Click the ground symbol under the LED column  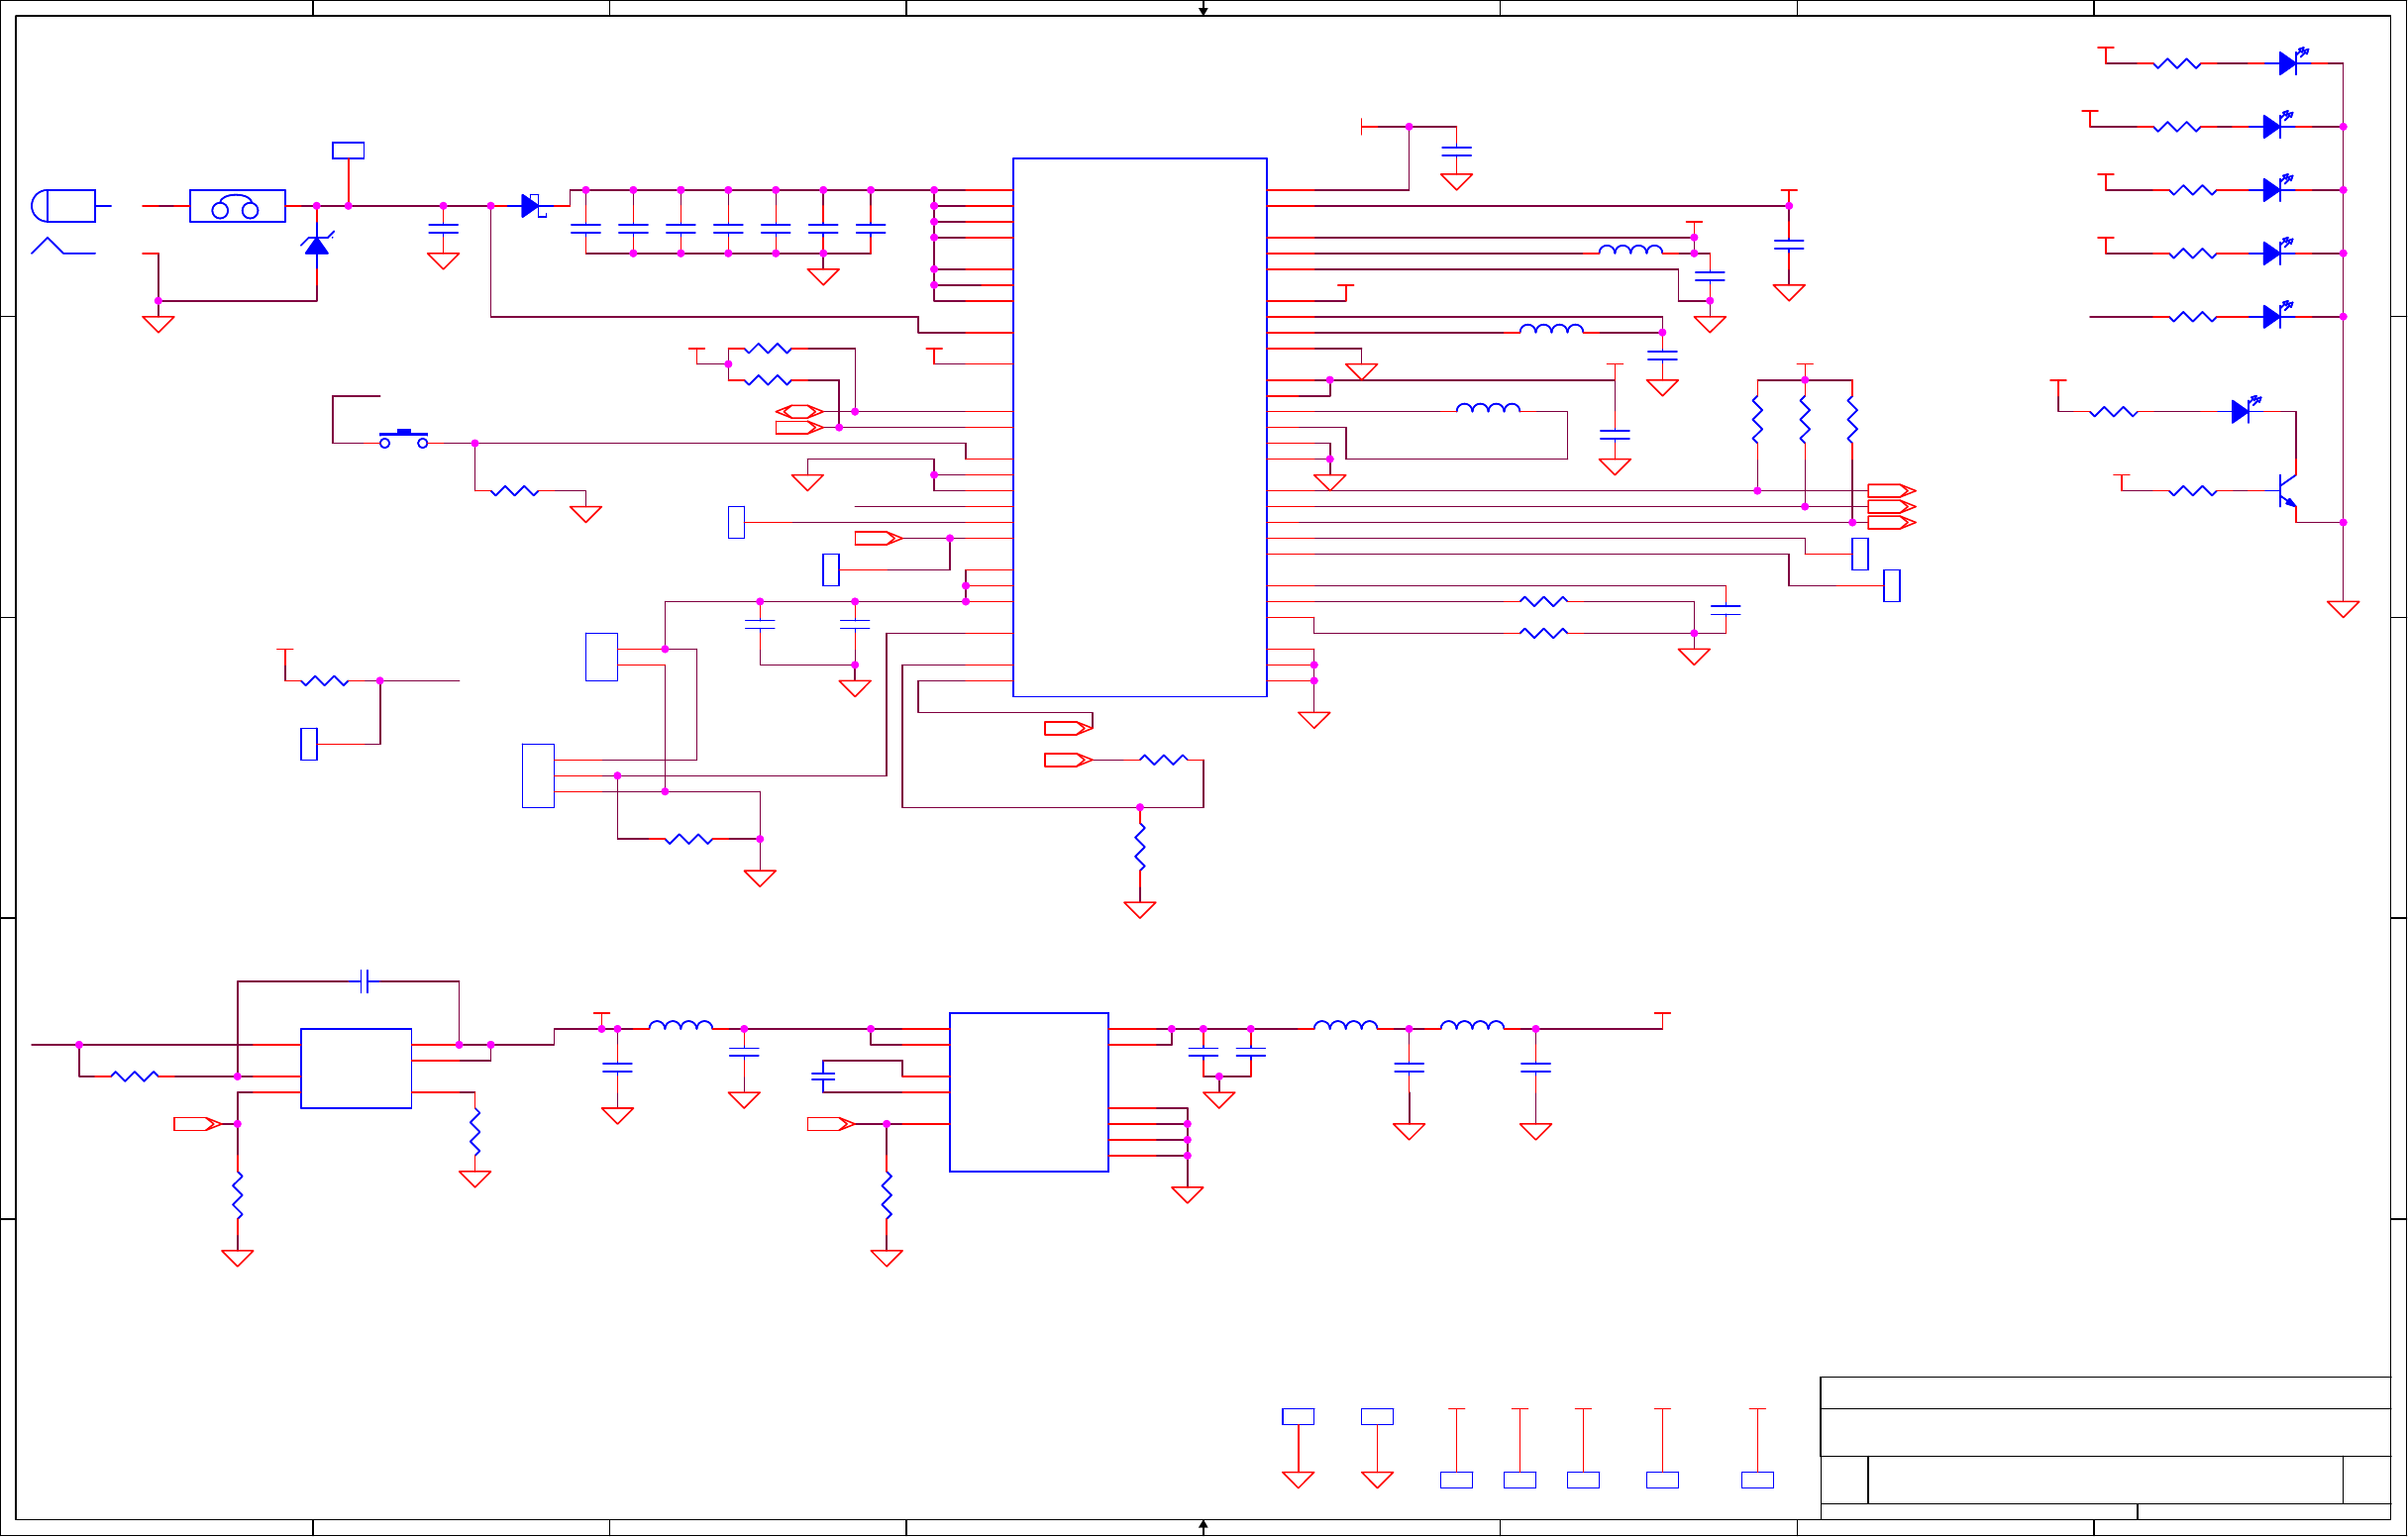(2343, 609)
